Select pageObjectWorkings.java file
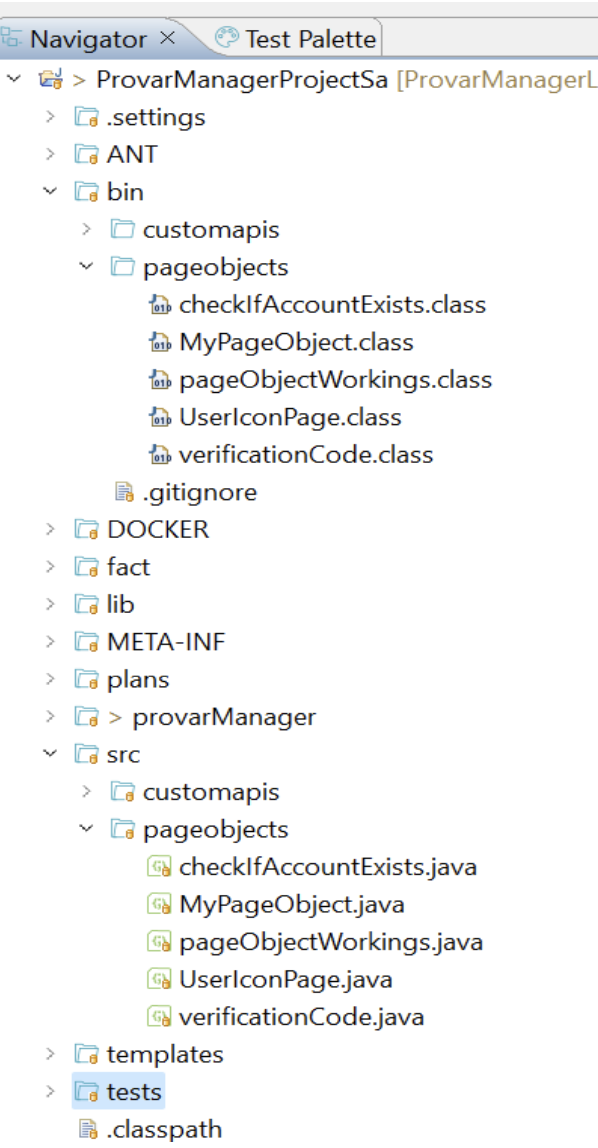The height and width of the screenshot is (1148, 598). (331, 942)
